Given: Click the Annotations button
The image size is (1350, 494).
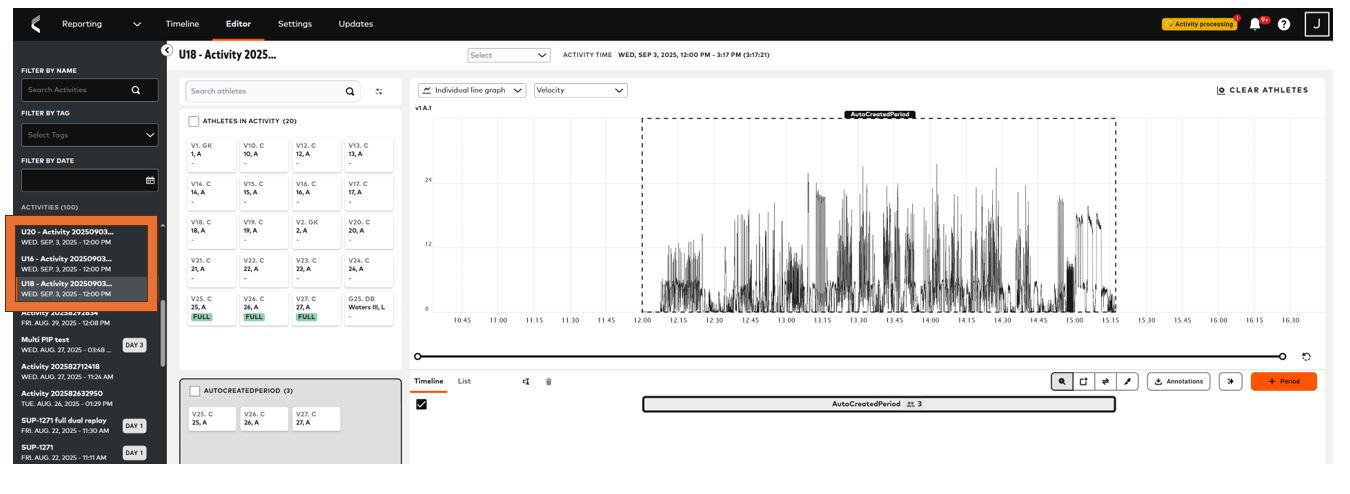Looking at the screenshot, I should pyautogui.click(x=1178, y=381).
